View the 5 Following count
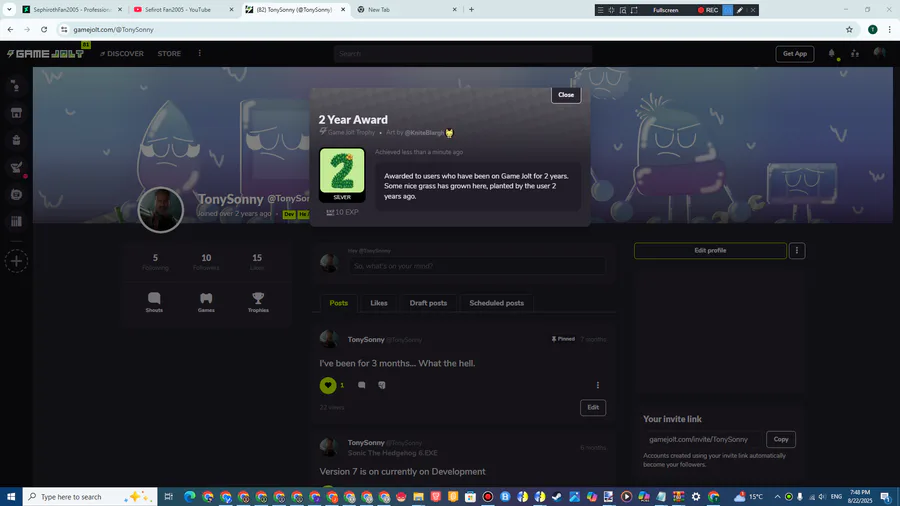Screen dimensions: 900x506 click(155, 262)
